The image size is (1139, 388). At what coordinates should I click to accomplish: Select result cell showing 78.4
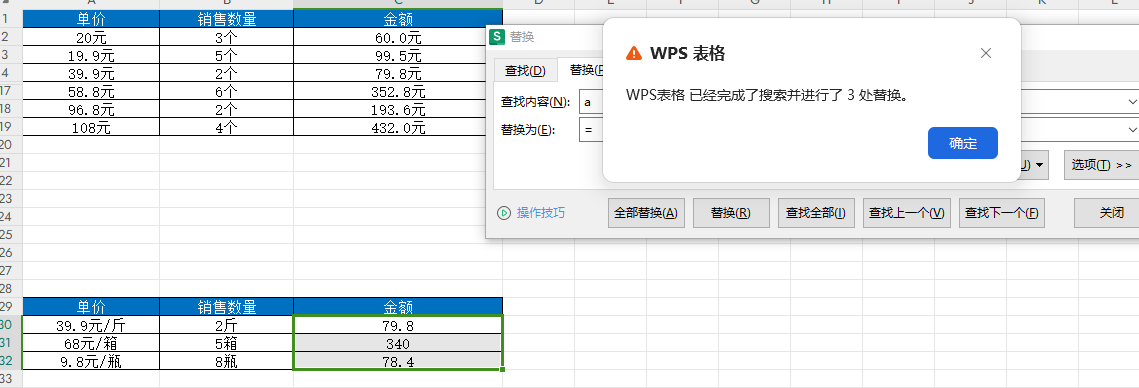point(398,361)
